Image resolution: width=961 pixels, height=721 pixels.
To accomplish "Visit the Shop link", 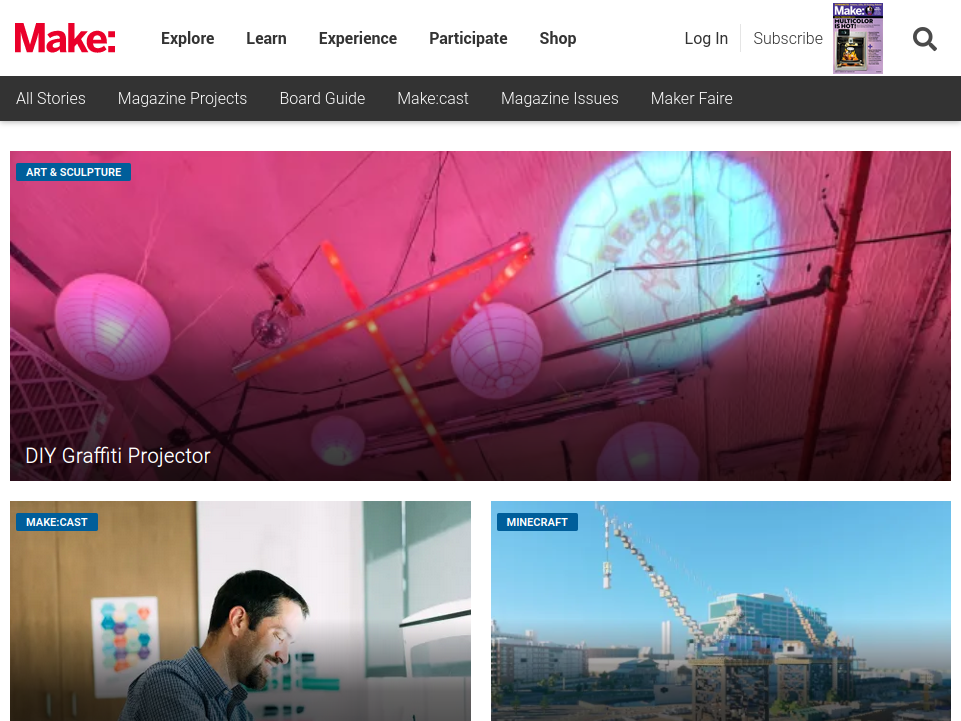I will [558, 38].
